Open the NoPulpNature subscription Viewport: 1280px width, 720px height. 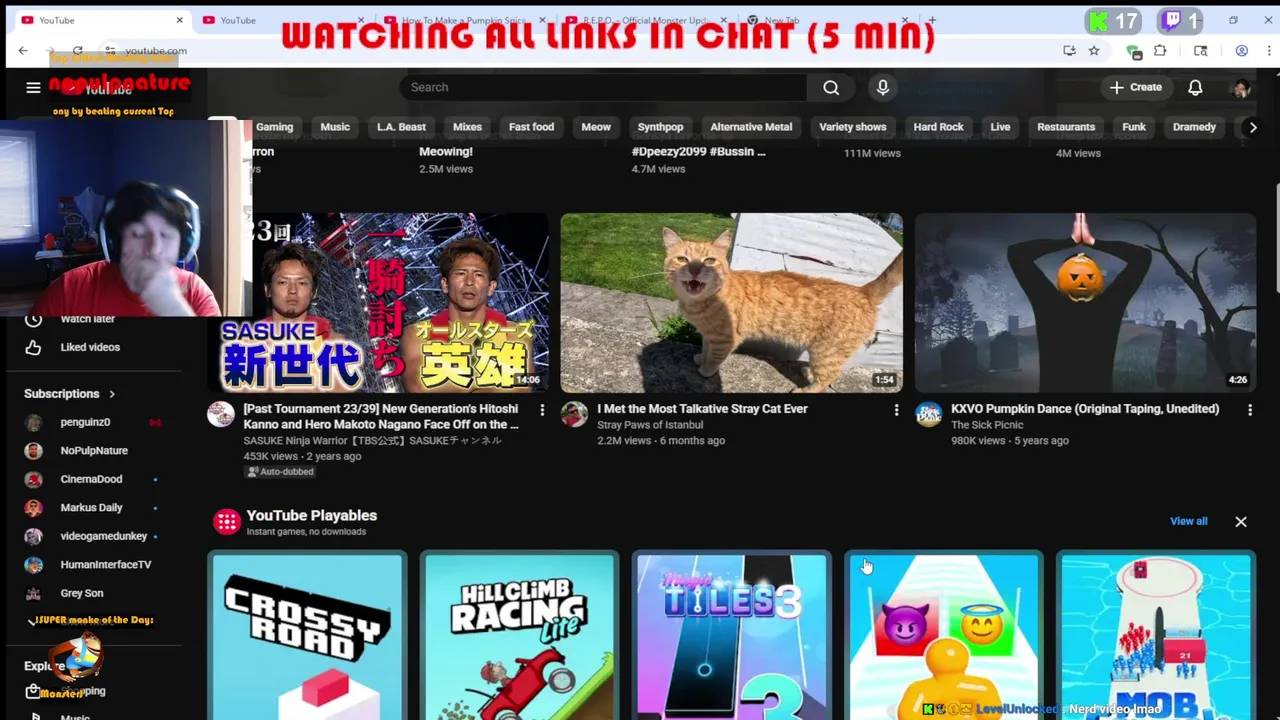click(x=94, y=451)
